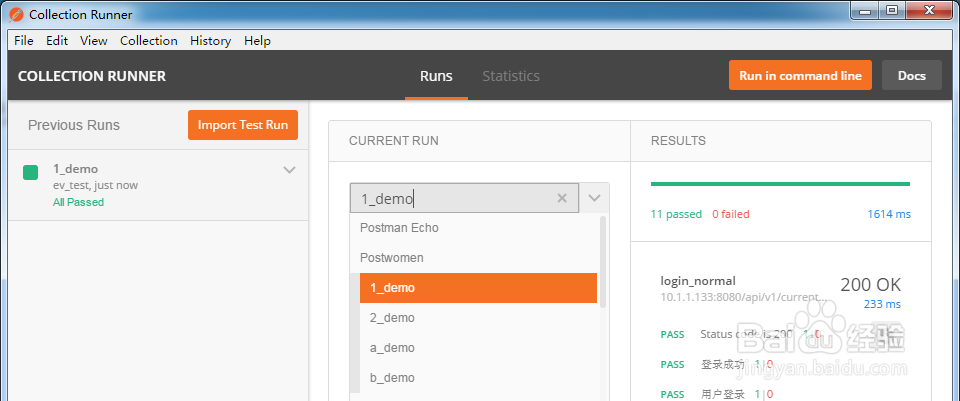Image resolution: width=960 pixels, height=401 pixels.
Task: Click the Postman logo in the title bar
Action: click(17, 14)
